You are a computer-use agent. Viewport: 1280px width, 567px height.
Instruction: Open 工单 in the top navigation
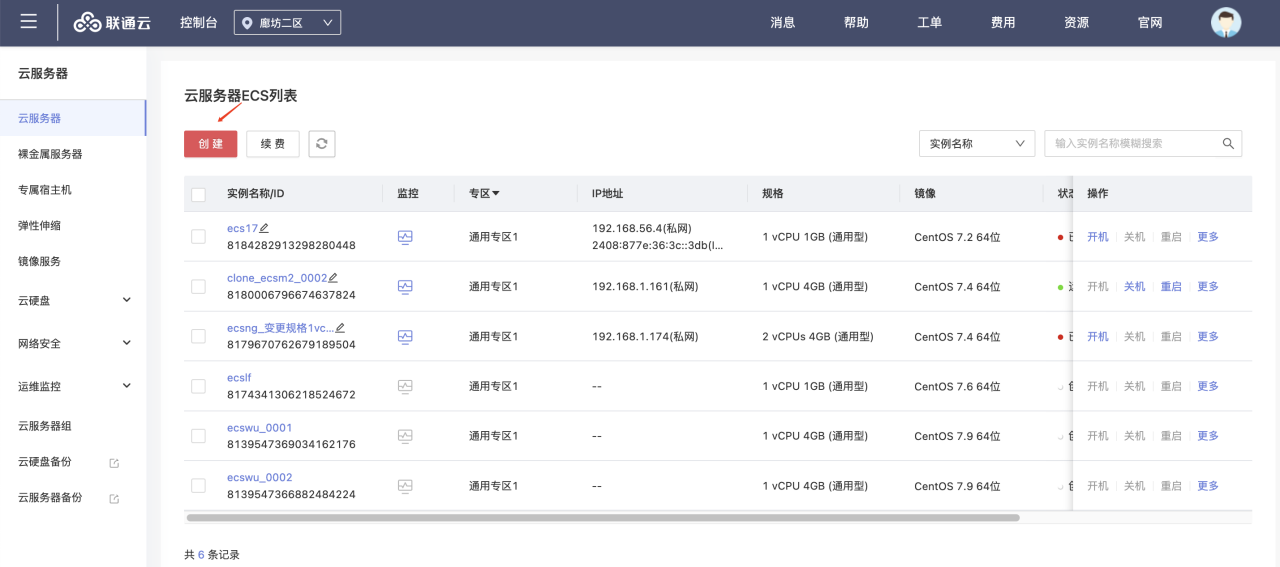[929, 23]
